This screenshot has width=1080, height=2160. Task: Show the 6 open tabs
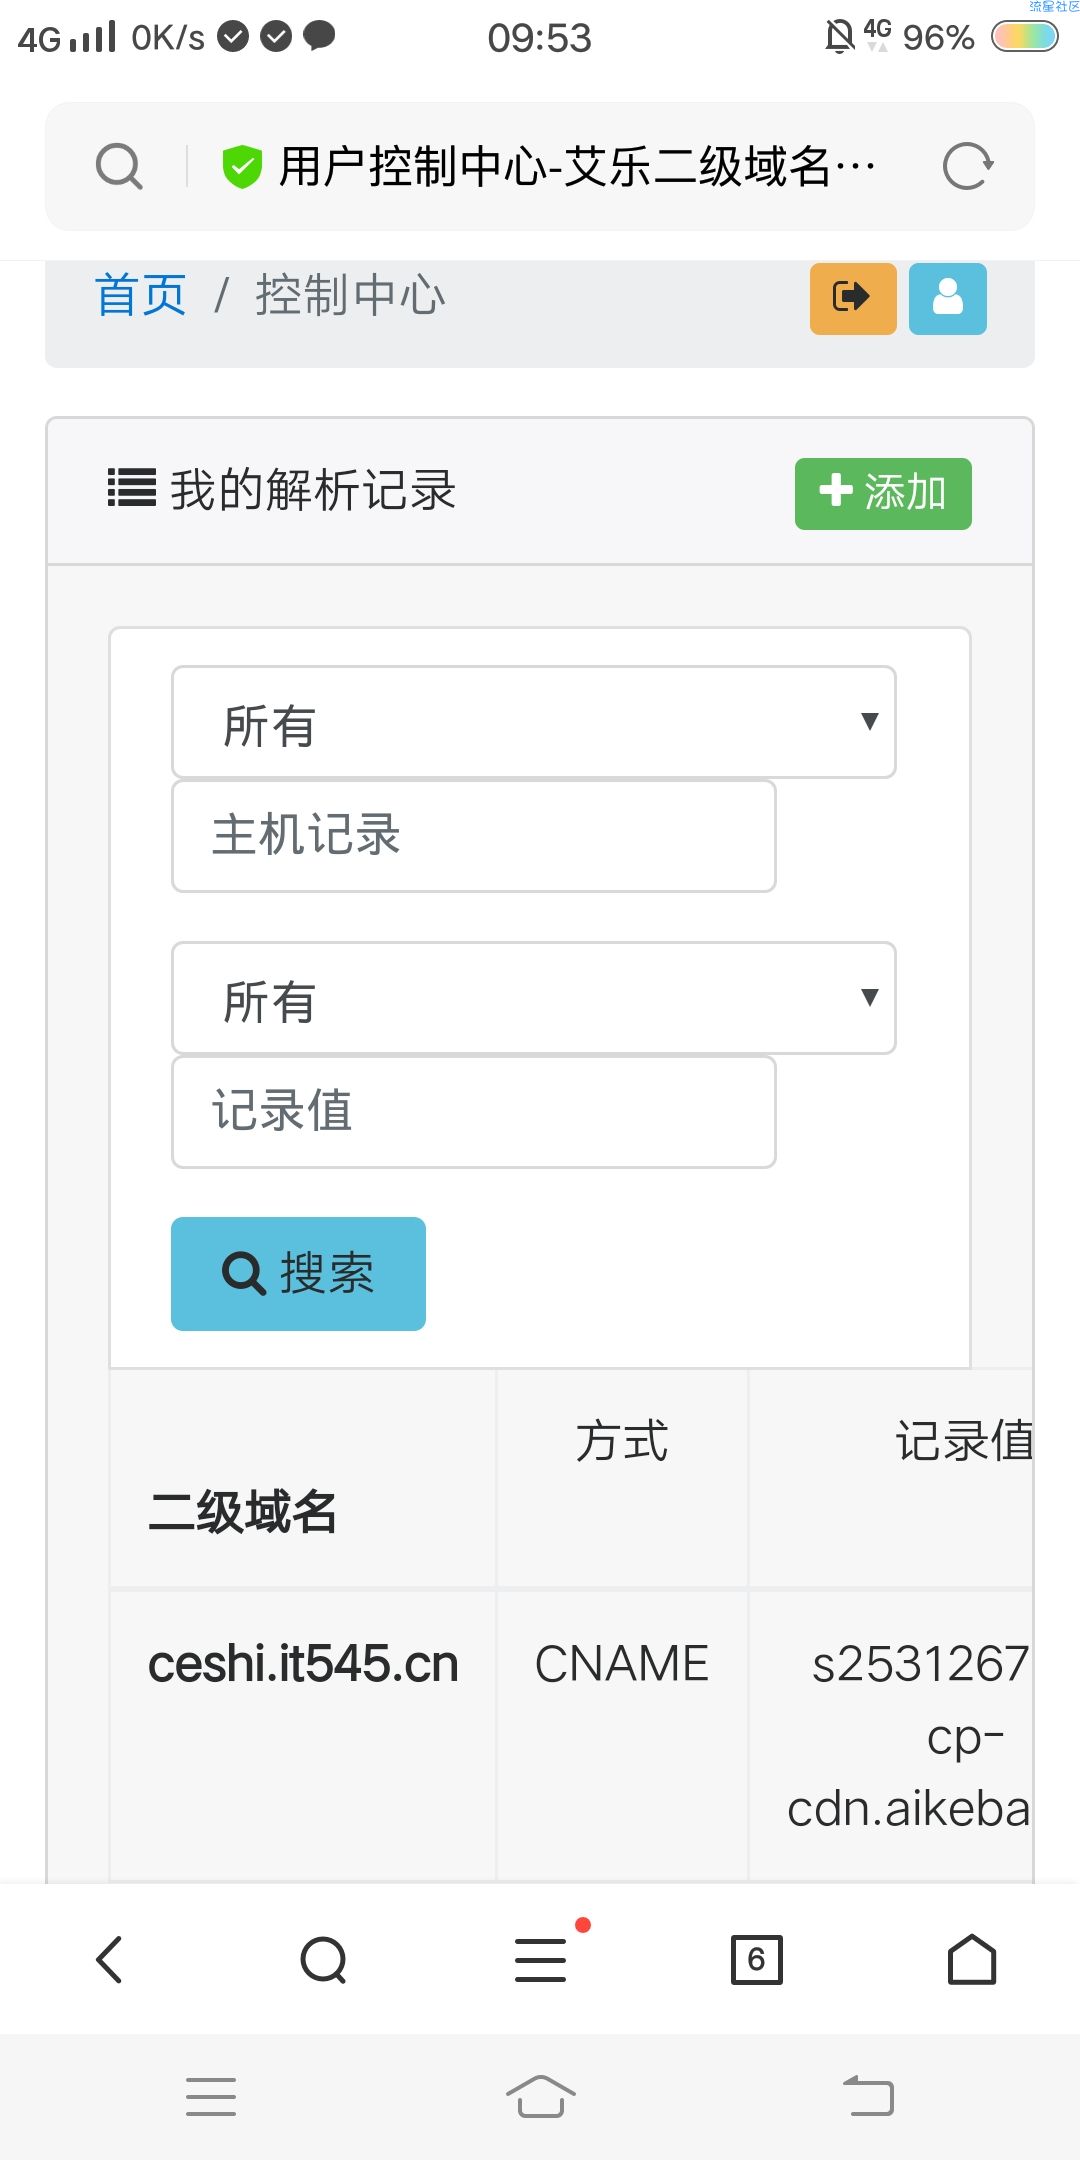tap(757, 1959)
